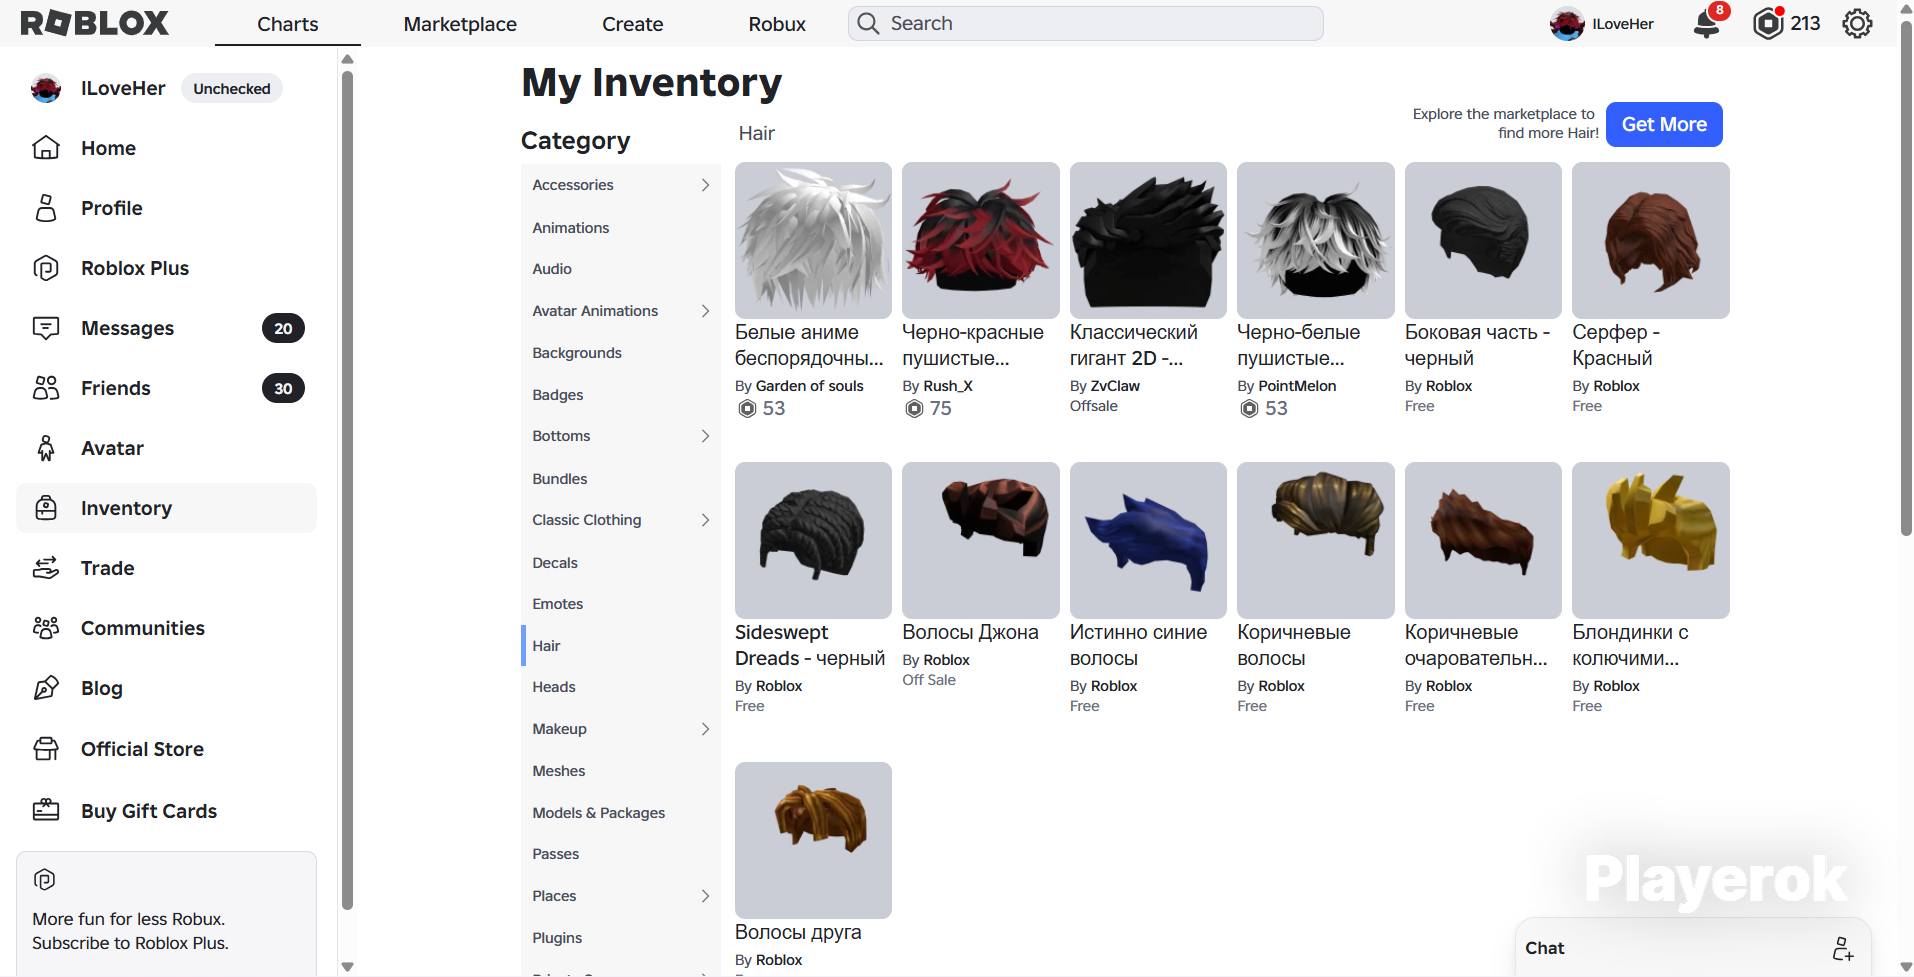
Task: Open the gold spiky blonde hair thumbnail
Action: [x=1651, y=540]
